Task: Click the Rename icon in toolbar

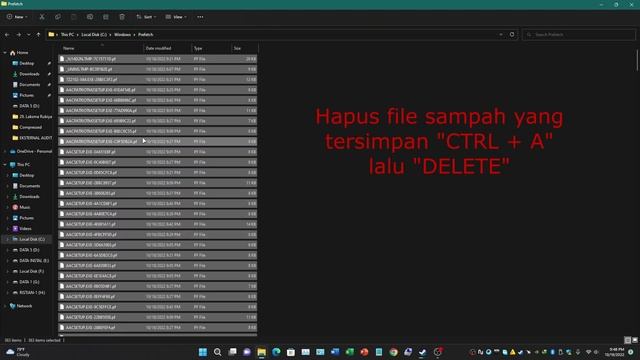Action: click(x=90, y=17)
